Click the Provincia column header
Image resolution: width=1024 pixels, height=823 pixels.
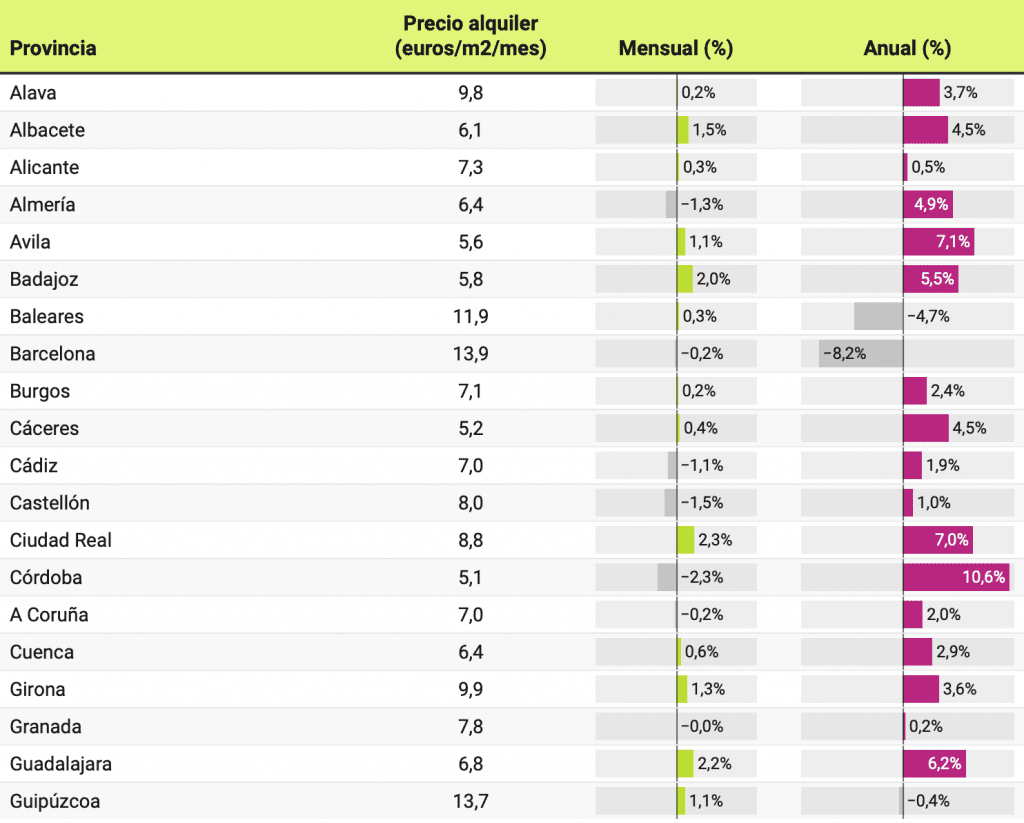click(x=53, y=48)
